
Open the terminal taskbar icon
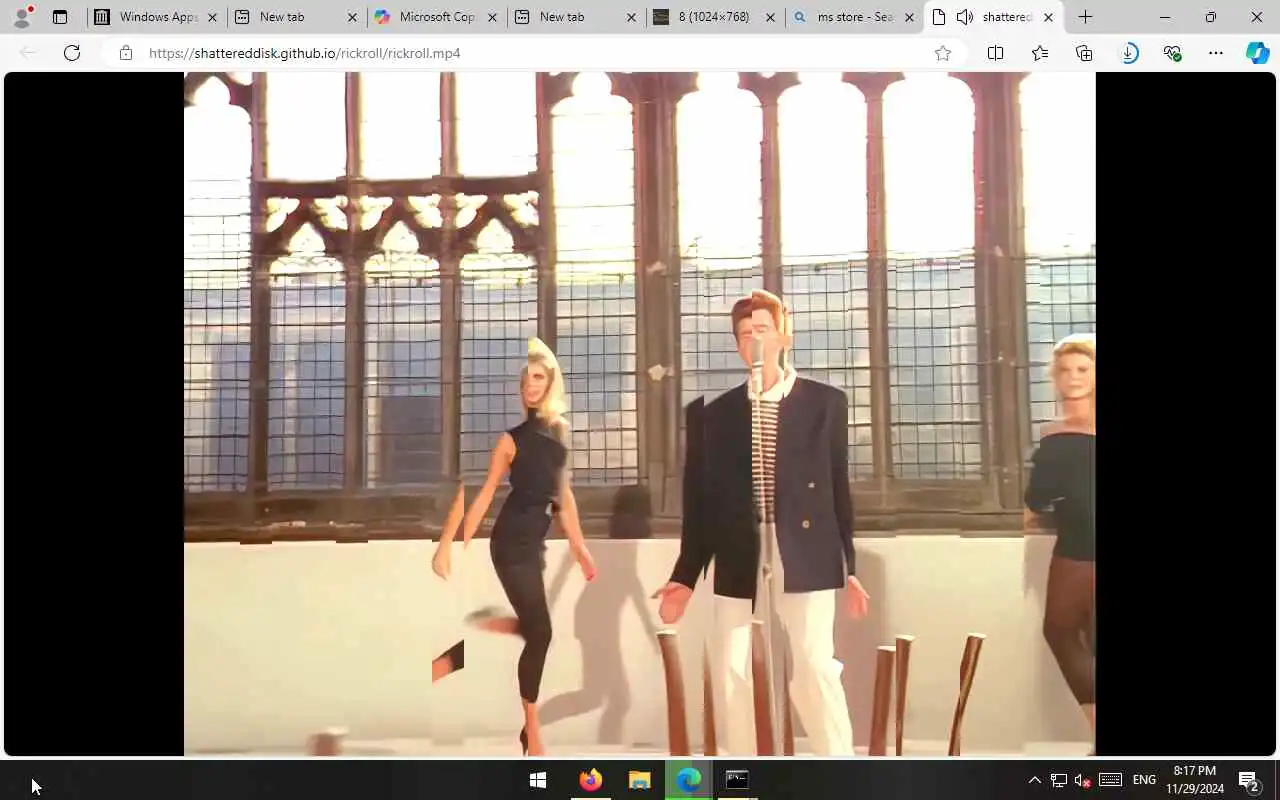737,780
